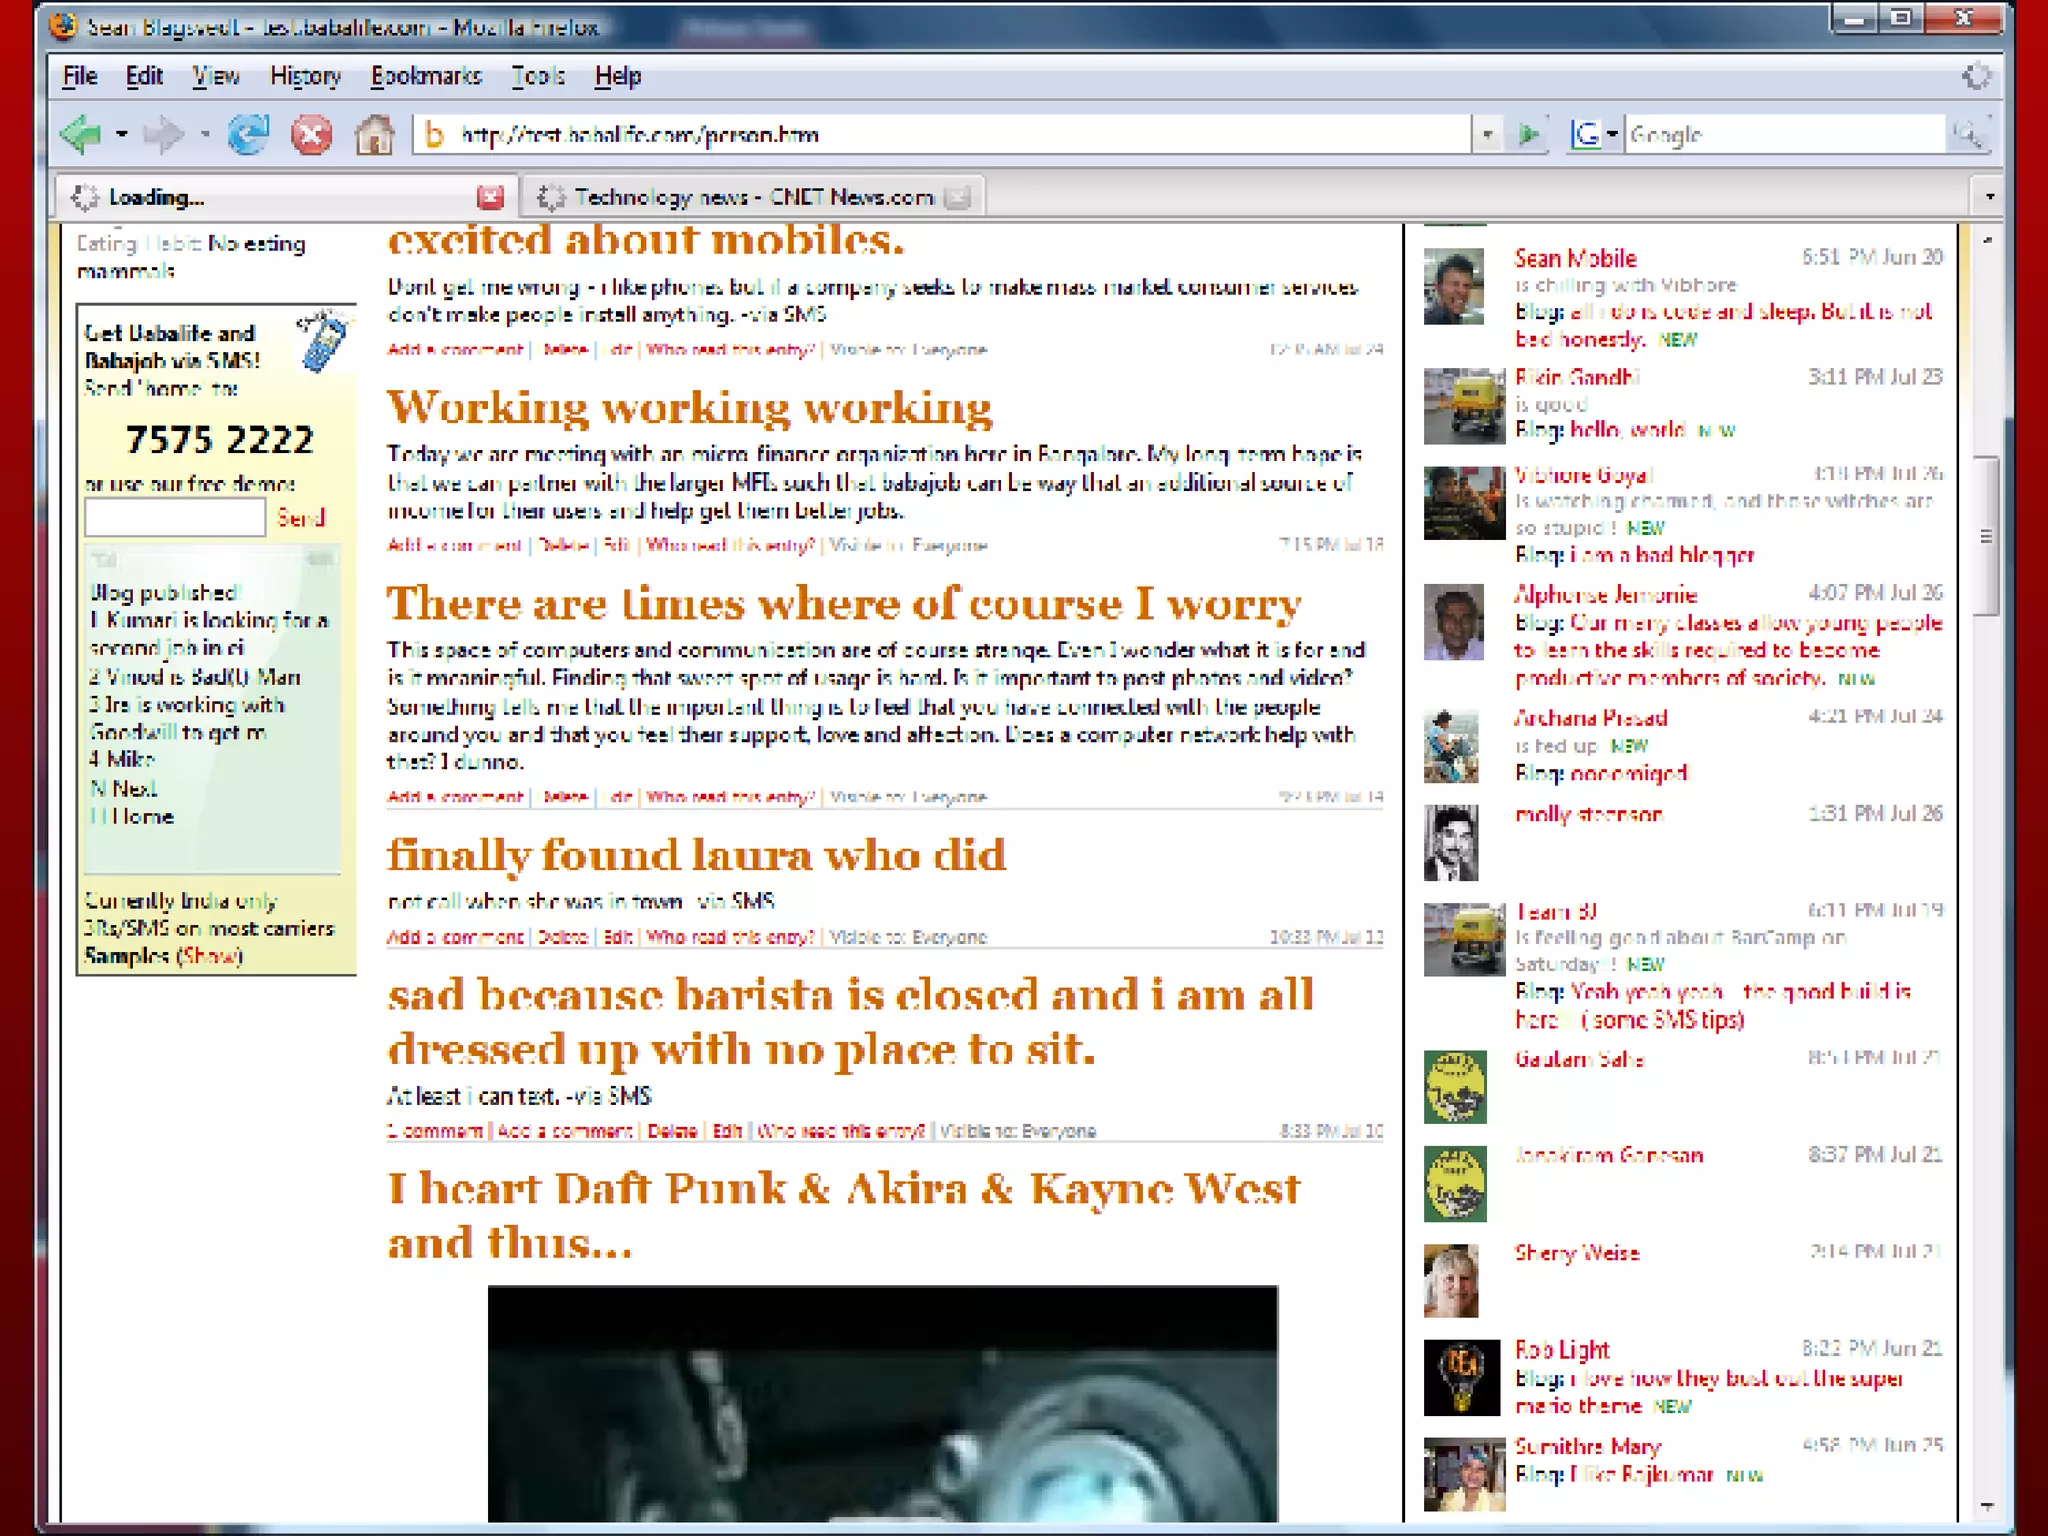2048x1536 pixels.
Task: Open the list all tabs dropdown
Action: coord(1989,197)
